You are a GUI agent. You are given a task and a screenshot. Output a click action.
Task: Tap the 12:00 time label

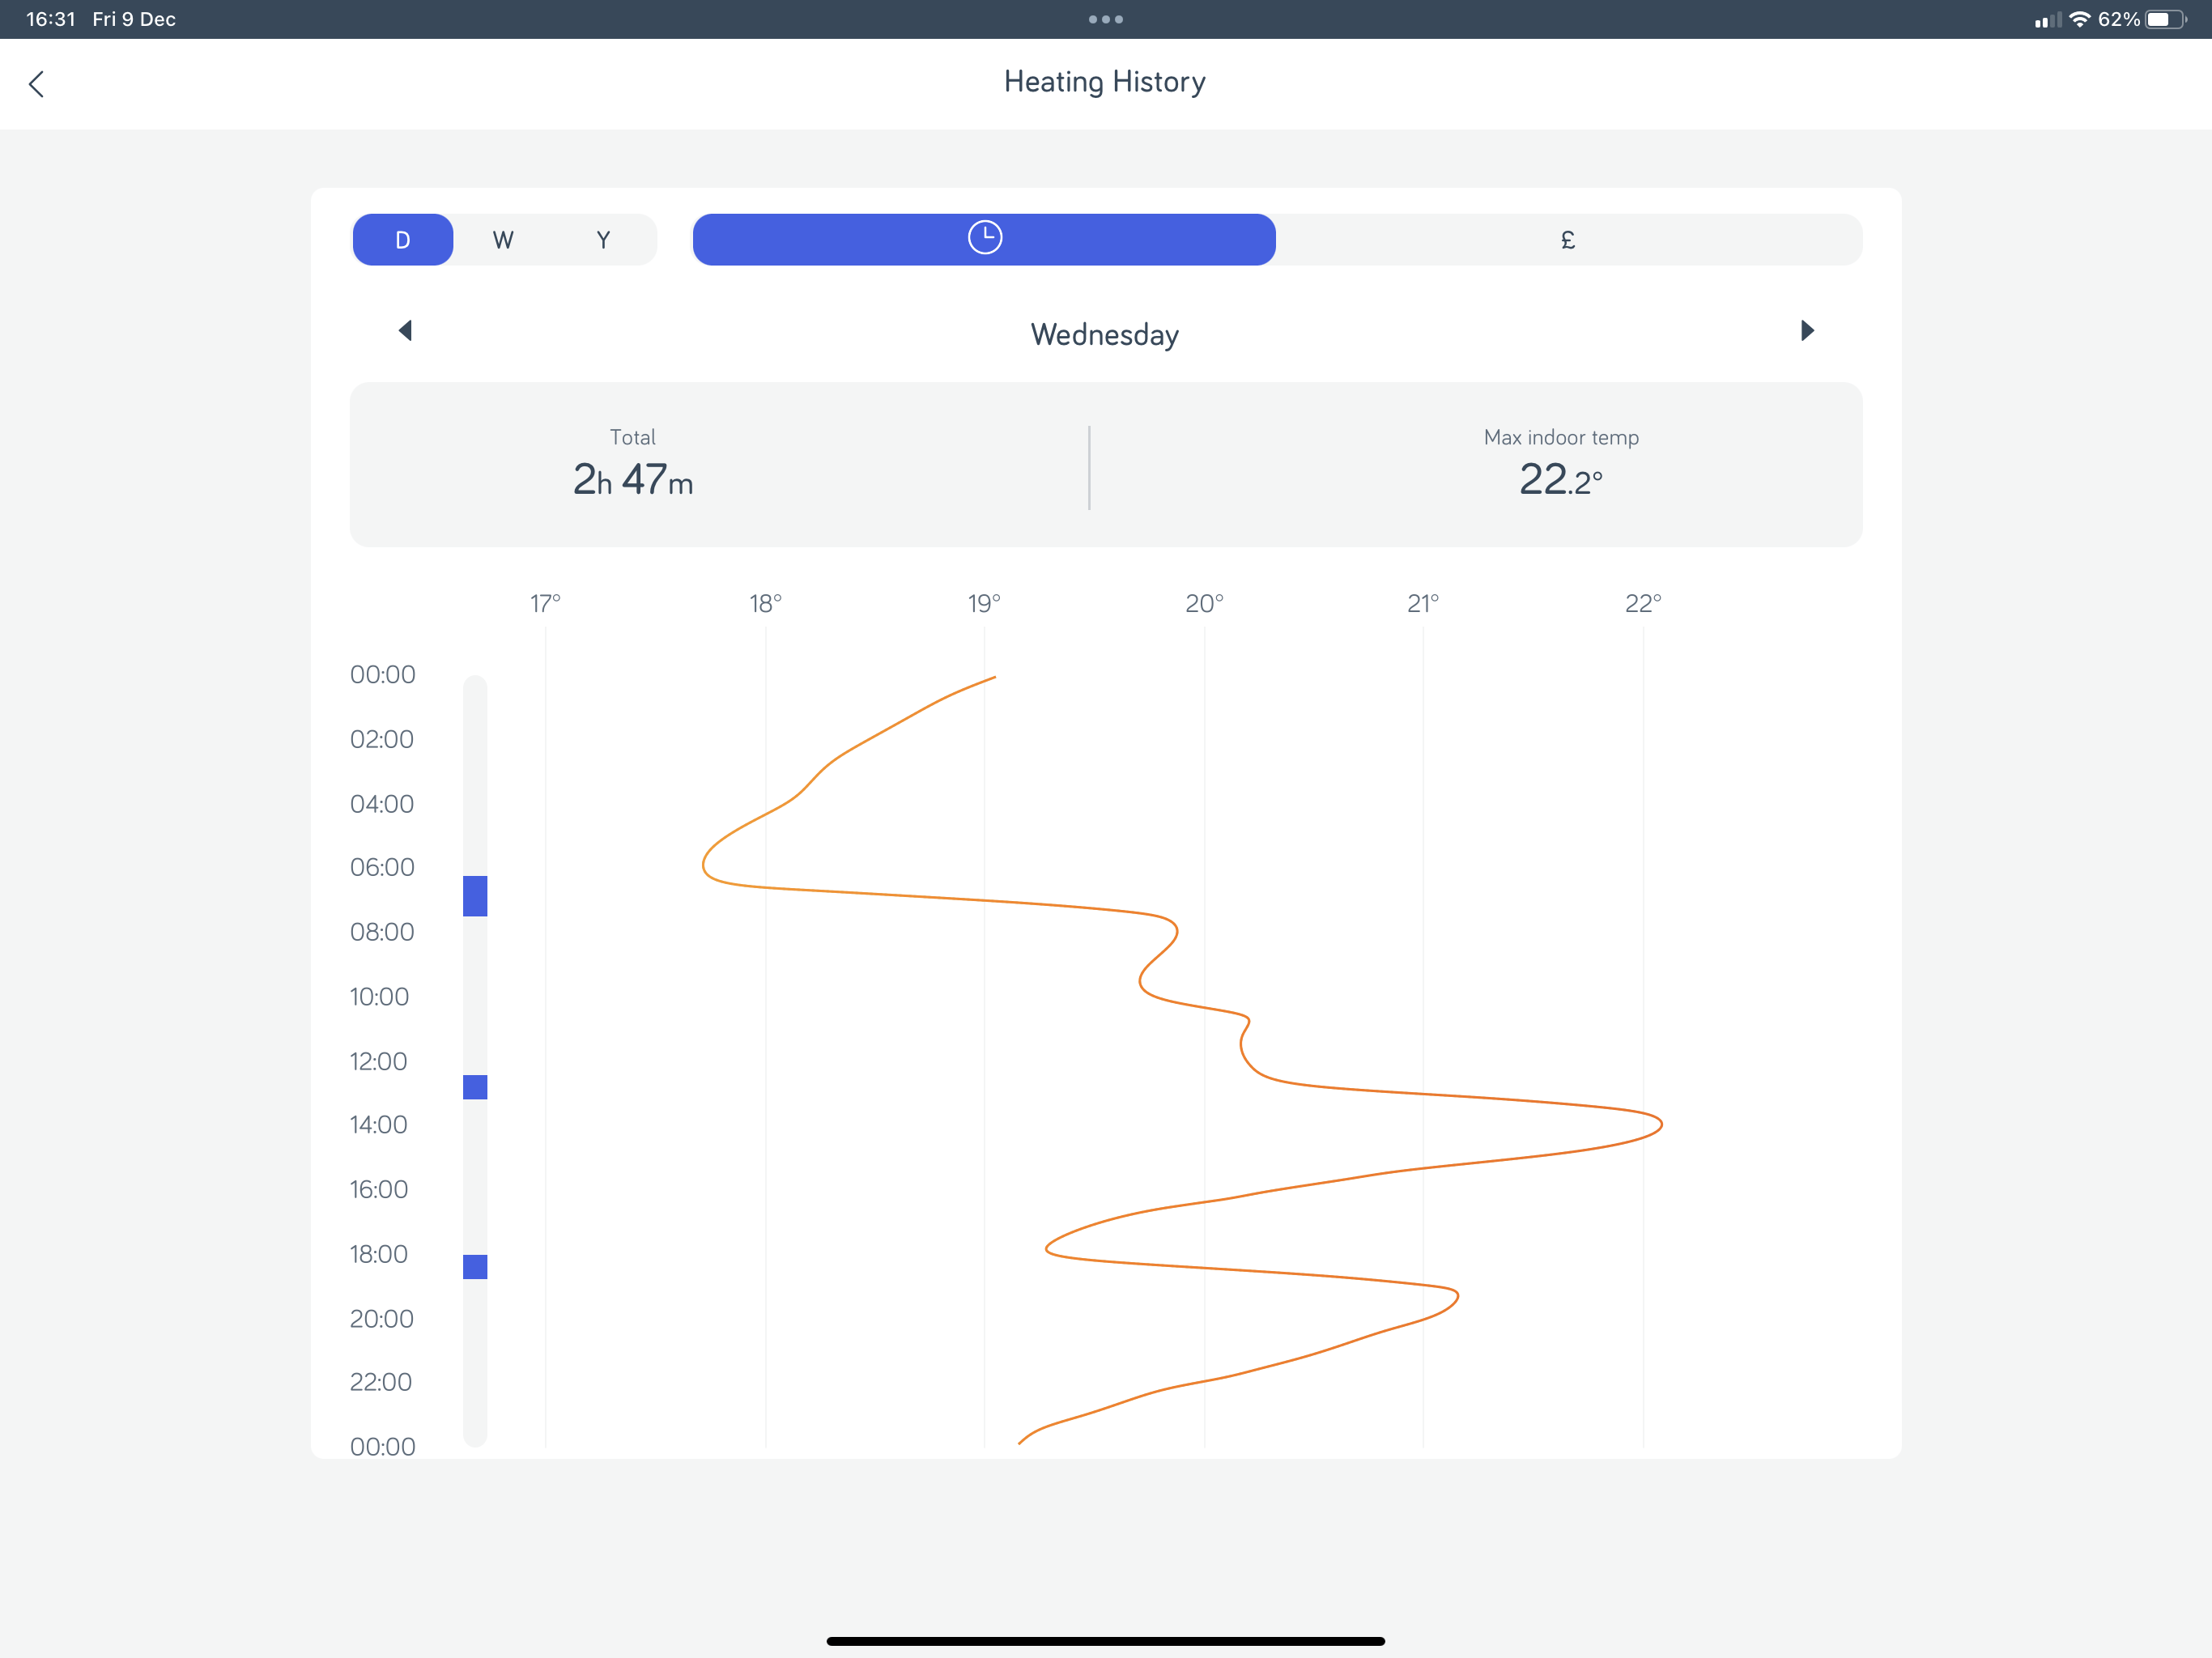click(x=378, y=1061)
